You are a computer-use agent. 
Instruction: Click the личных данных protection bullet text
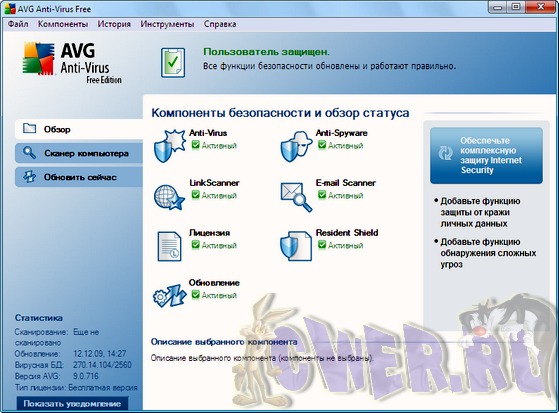[480, 212]
